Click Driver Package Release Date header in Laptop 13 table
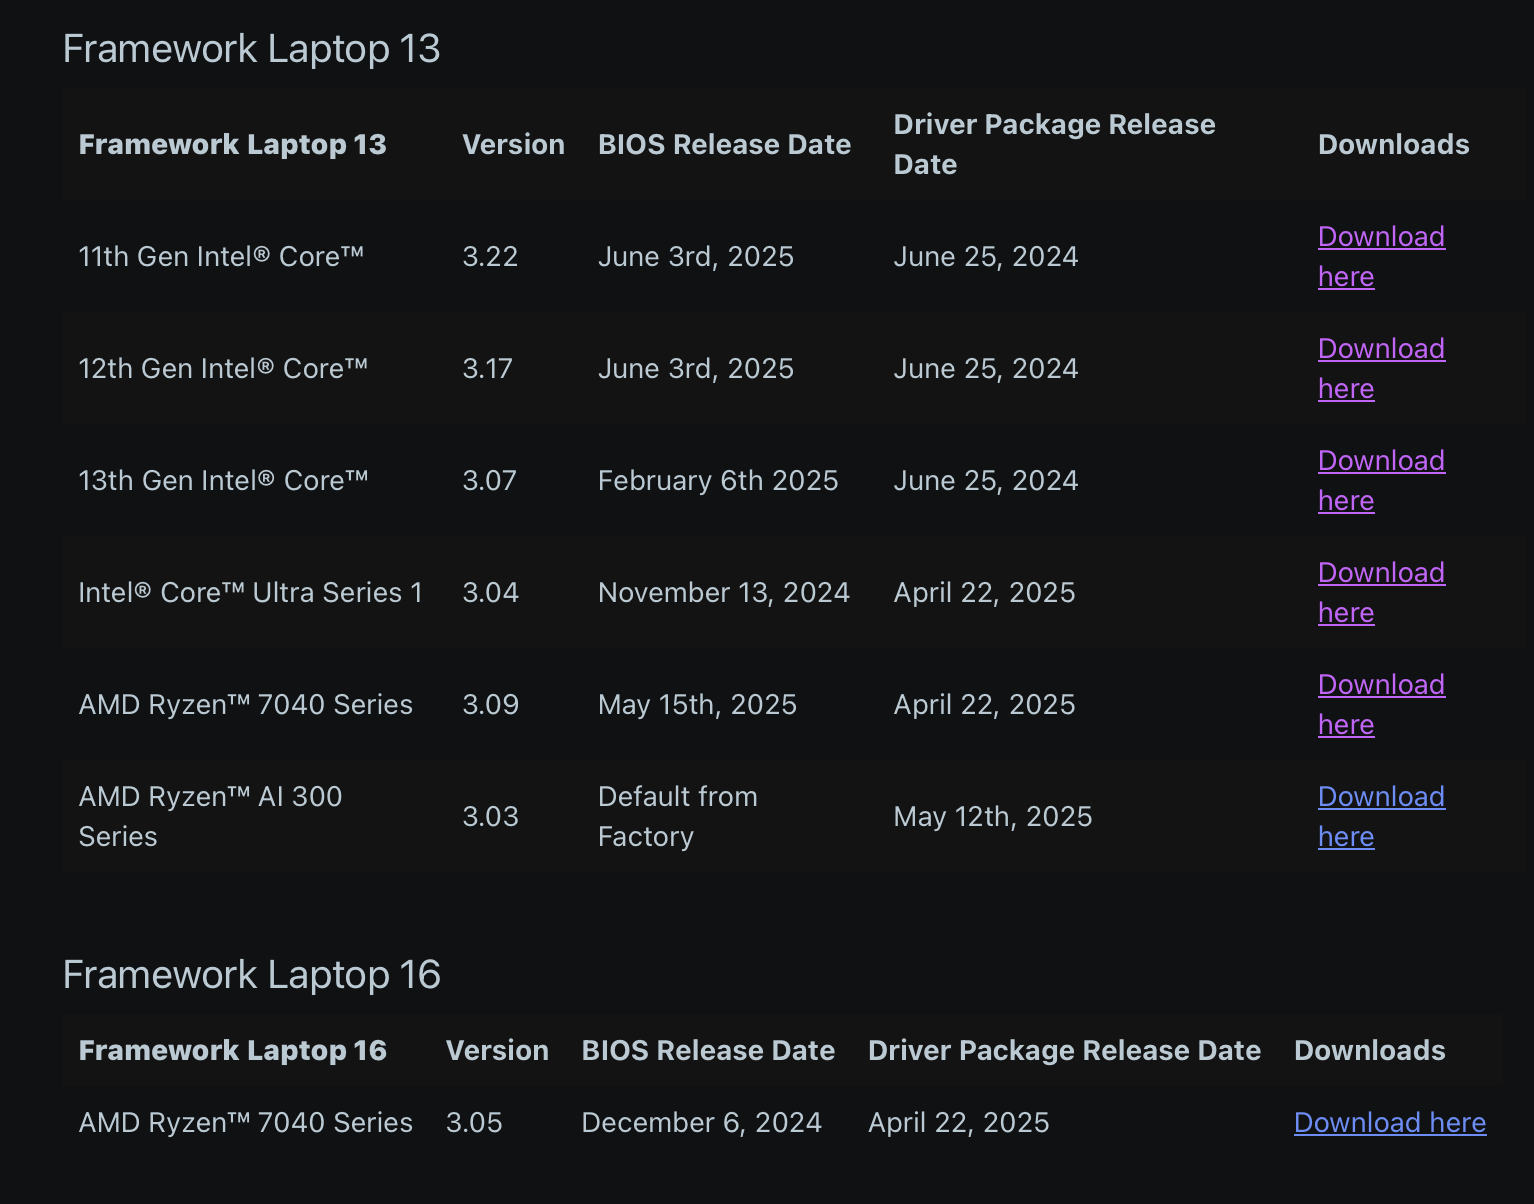 [x=1053, y=144]
